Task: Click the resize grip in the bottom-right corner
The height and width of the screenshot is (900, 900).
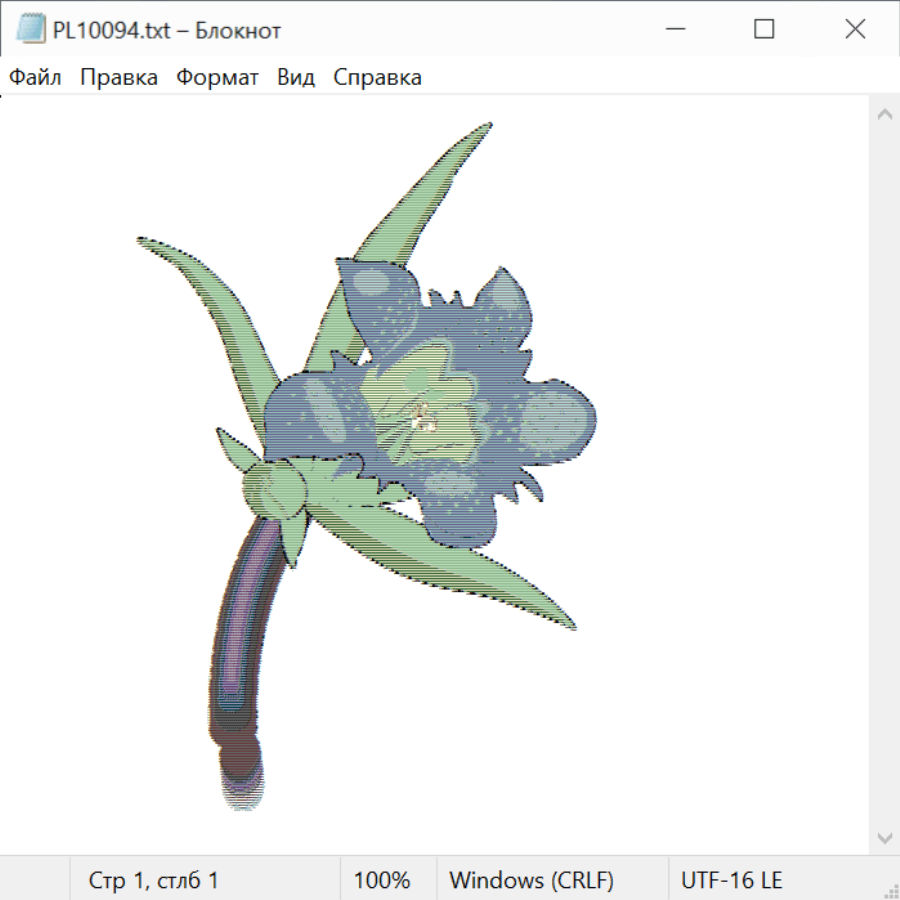Action: (x=890, y=890)
